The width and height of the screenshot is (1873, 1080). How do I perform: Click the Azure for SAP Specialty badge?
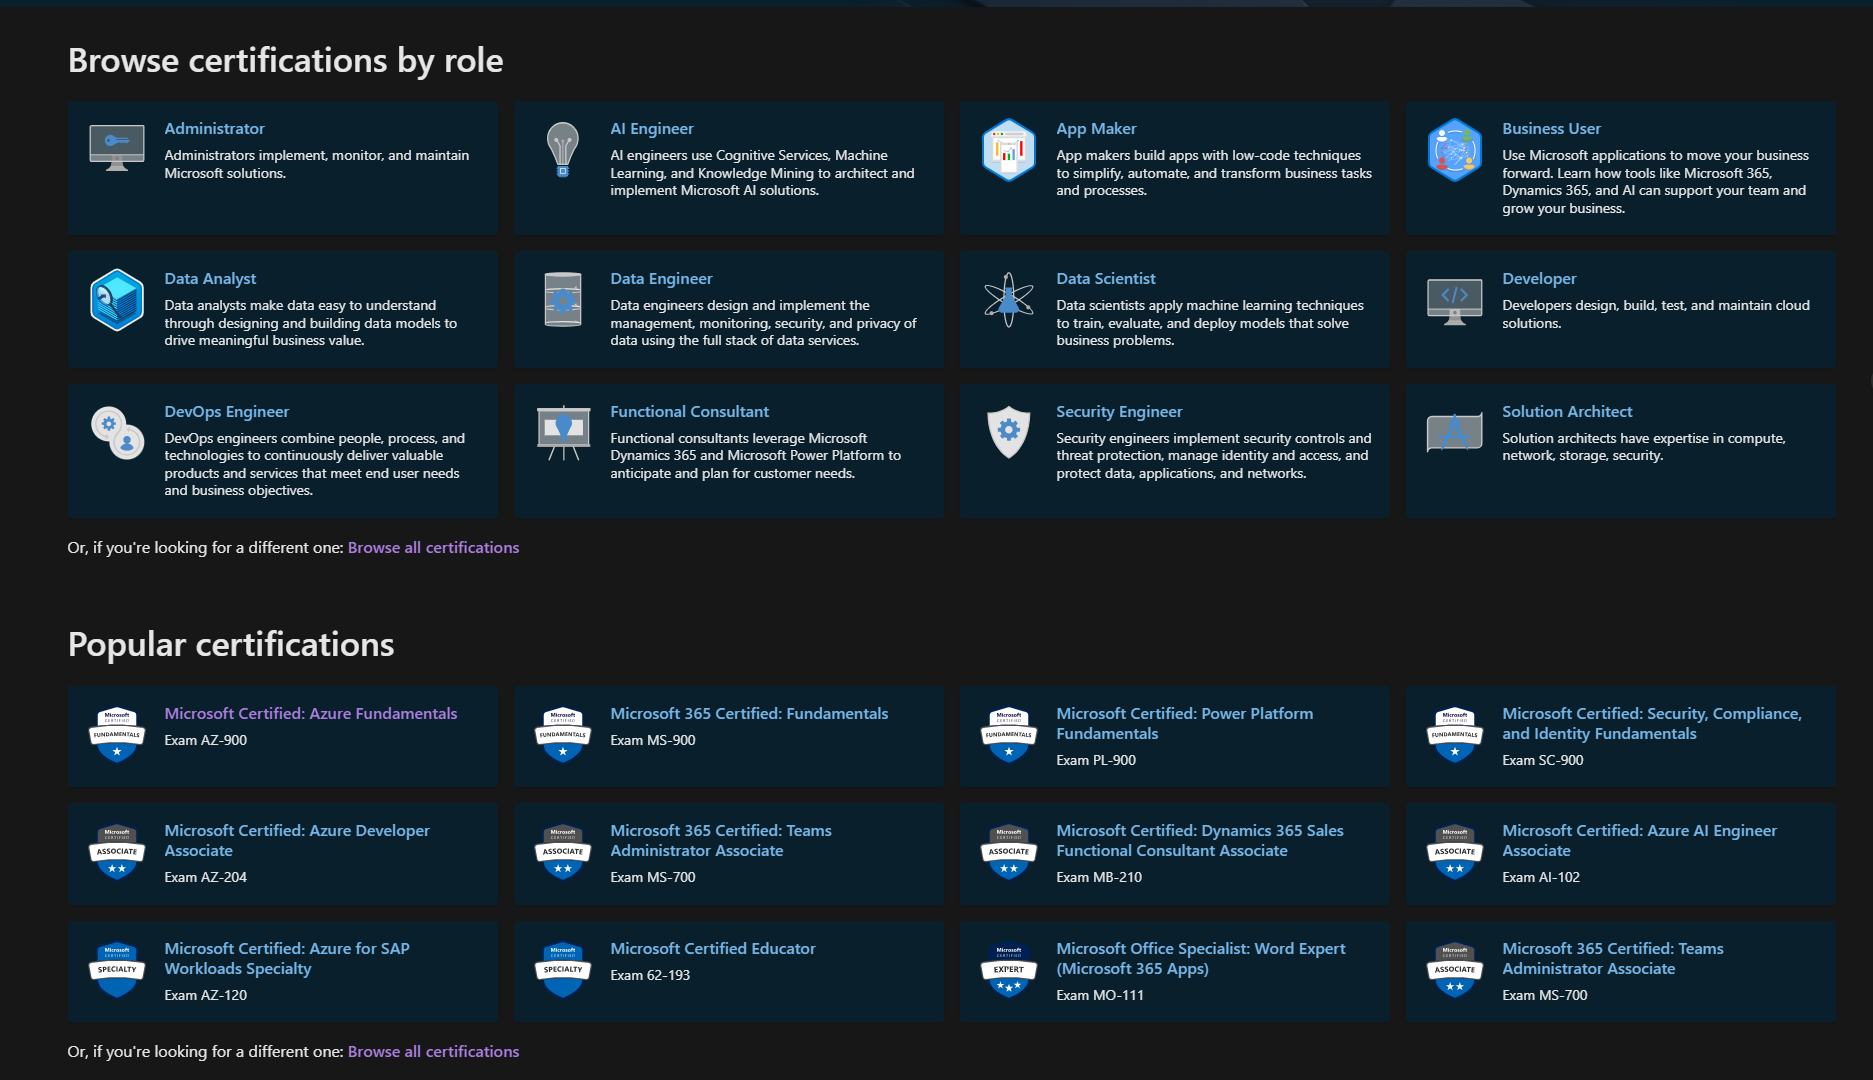117,970
